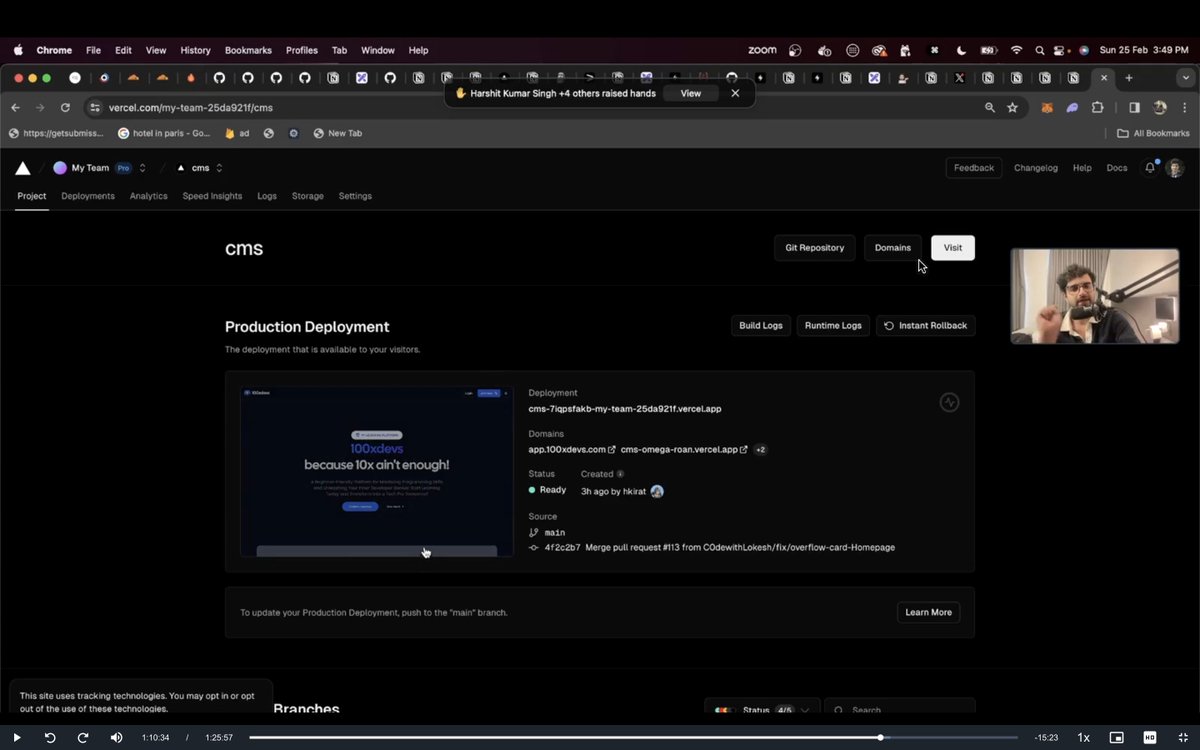
Task: Open macOS Spotlight search icon
Action: 1040,50
